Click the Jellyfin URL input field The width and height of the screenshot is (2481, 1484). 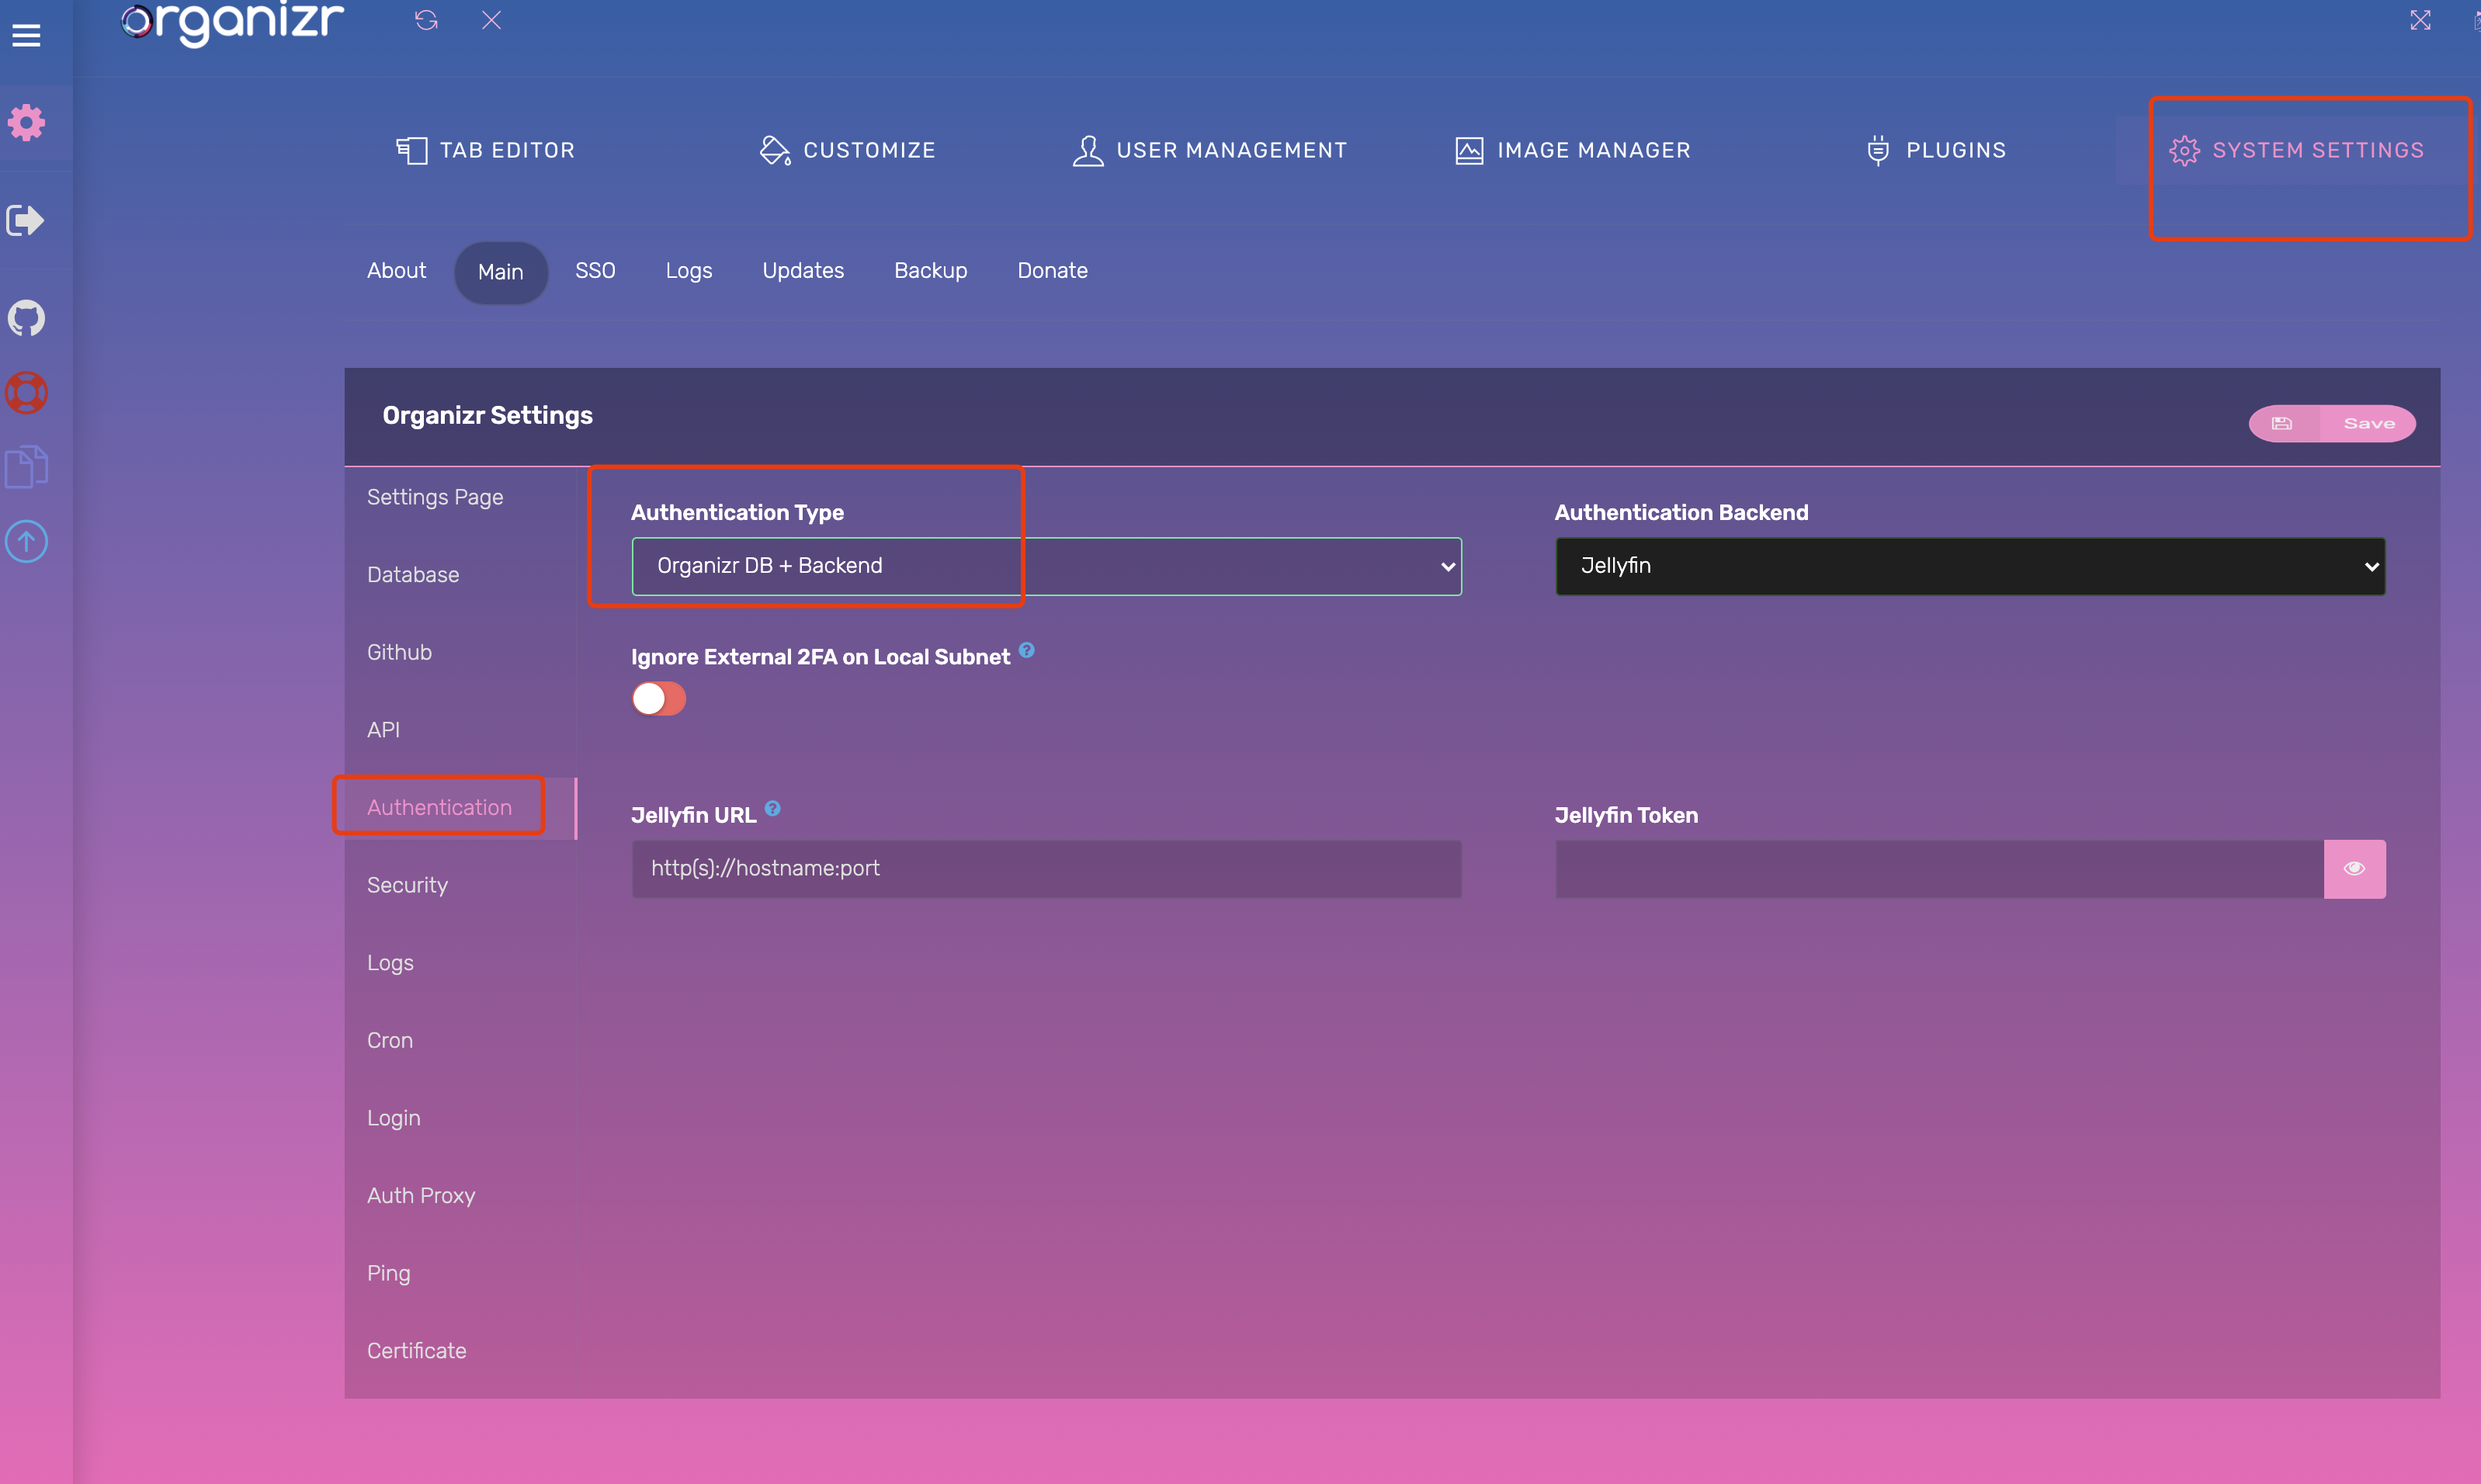(1045, 868)
